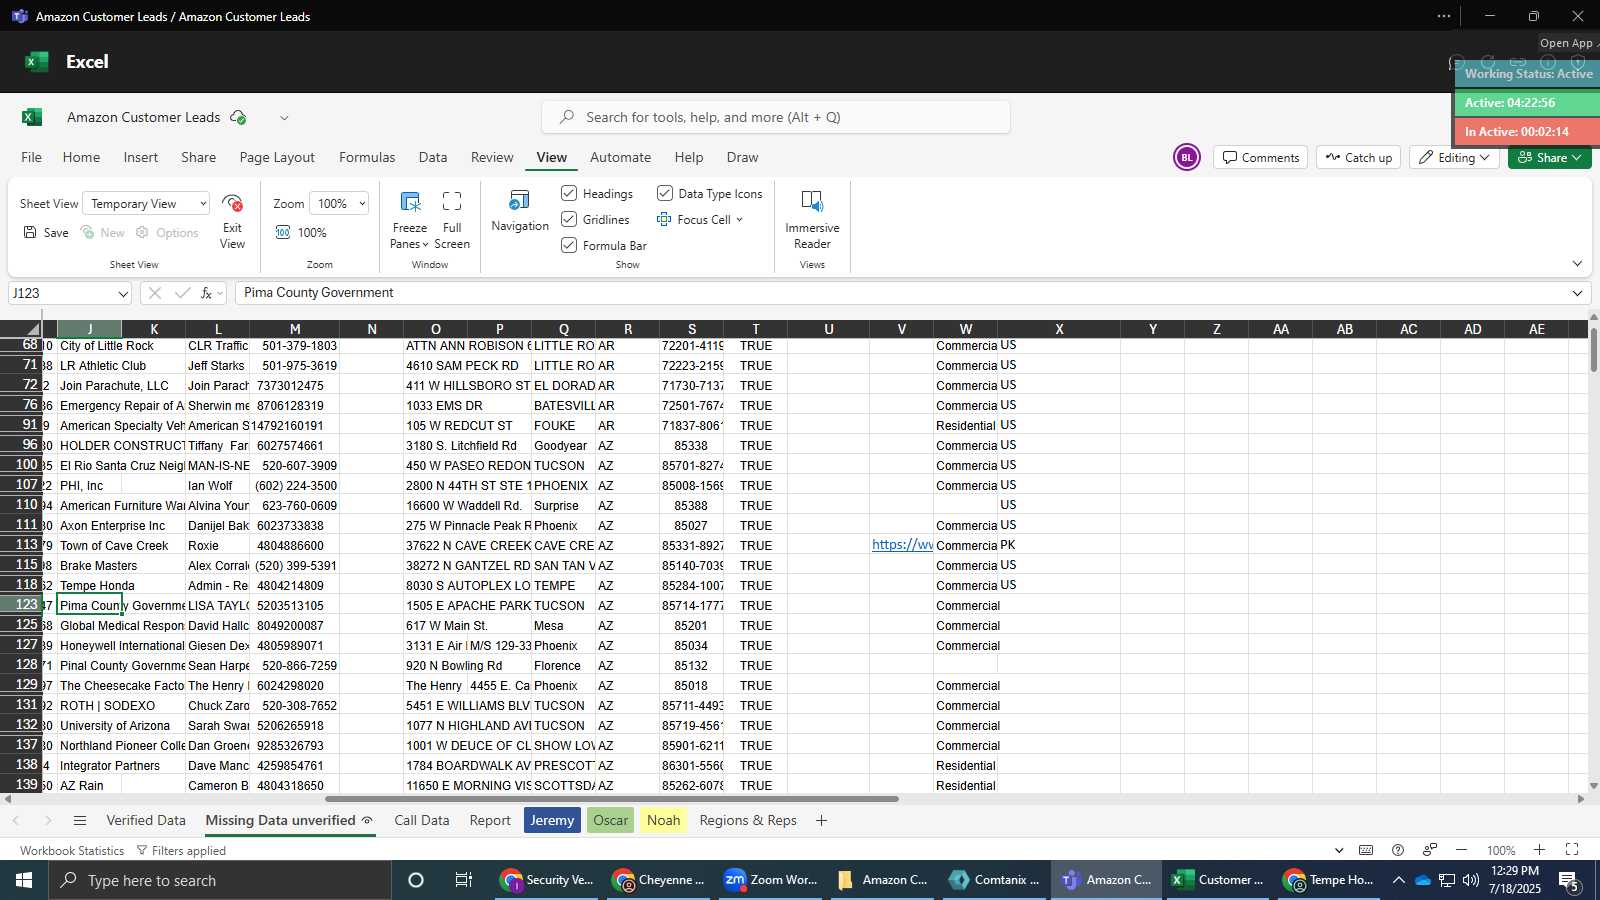
Task: Open keyboard shortcuts icon in status bar
Action: (x=1366, y=850)
